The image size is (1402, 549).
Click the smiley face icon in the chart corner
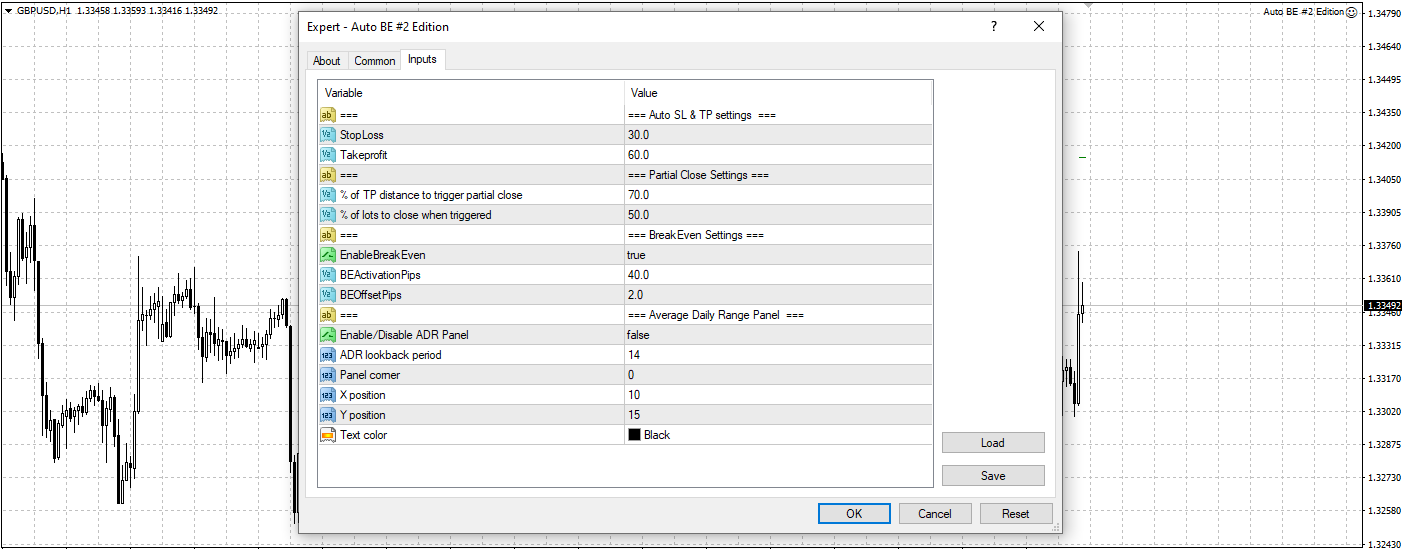click(1352, 12)
